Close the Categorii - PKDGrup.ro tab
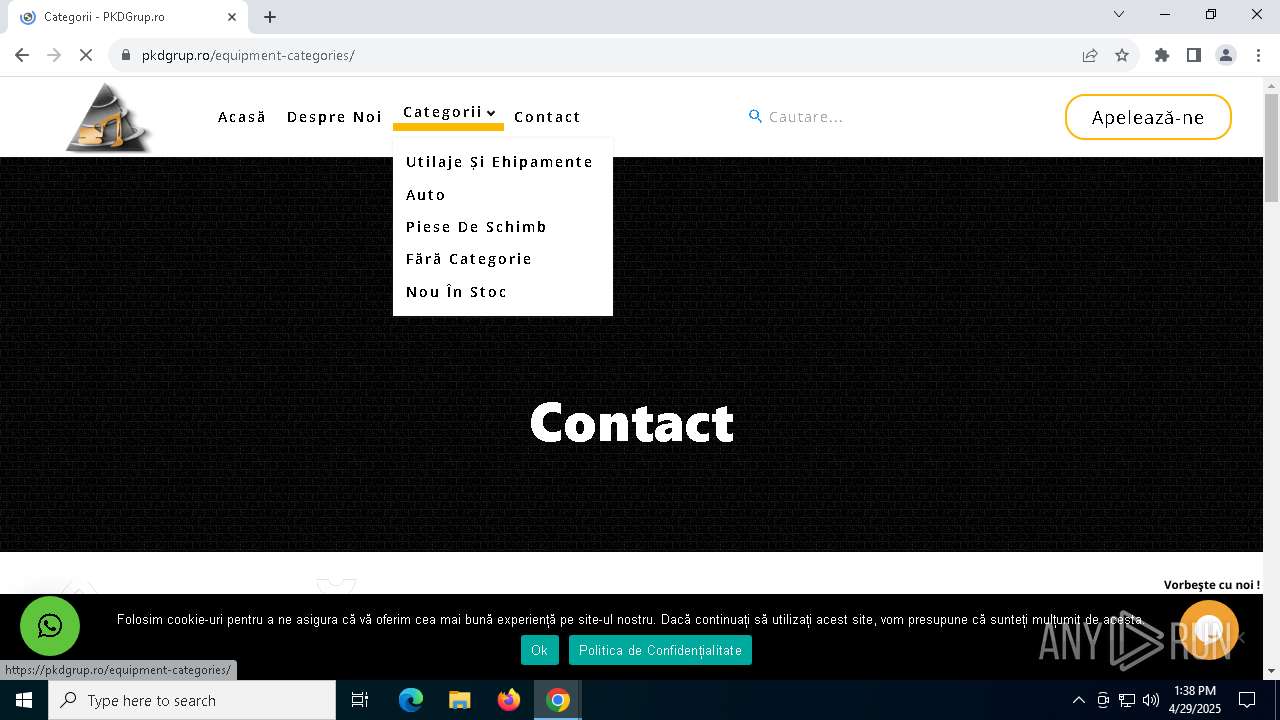Viewport: 1280px width, 720px height. 232,17
